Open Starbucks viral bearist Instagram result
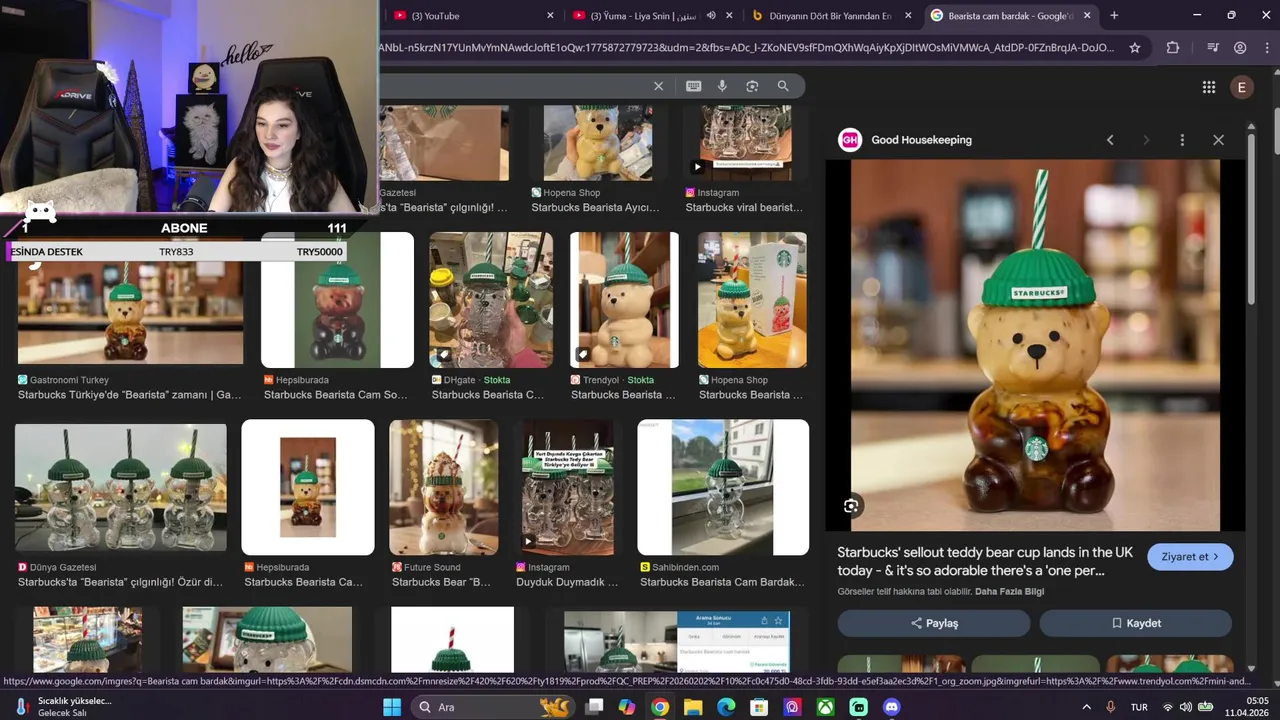This screenshot has height=720, width=1280. coord(744,208)
